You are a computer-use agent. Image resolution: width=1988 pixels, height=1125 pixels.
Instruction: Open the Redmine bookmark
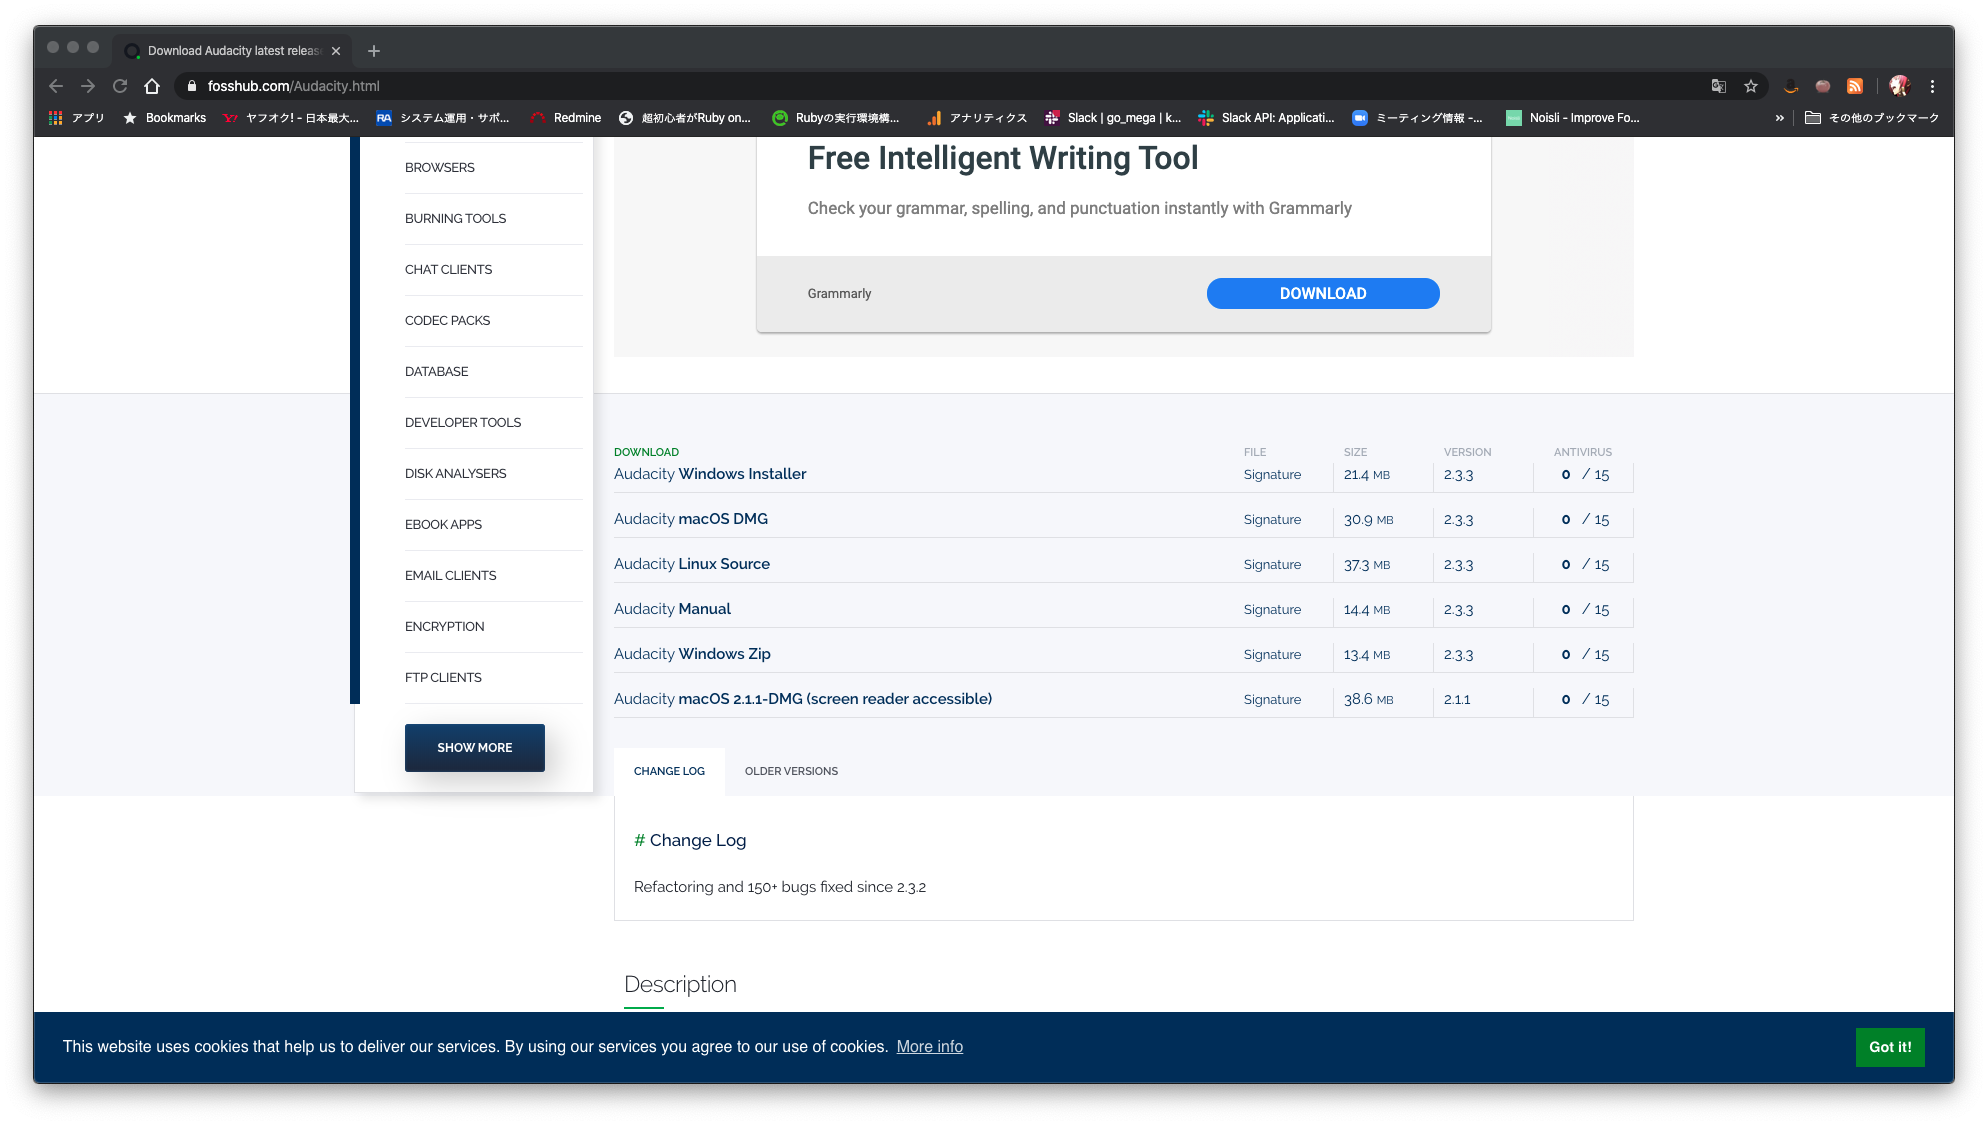click(x=566, y=118)
